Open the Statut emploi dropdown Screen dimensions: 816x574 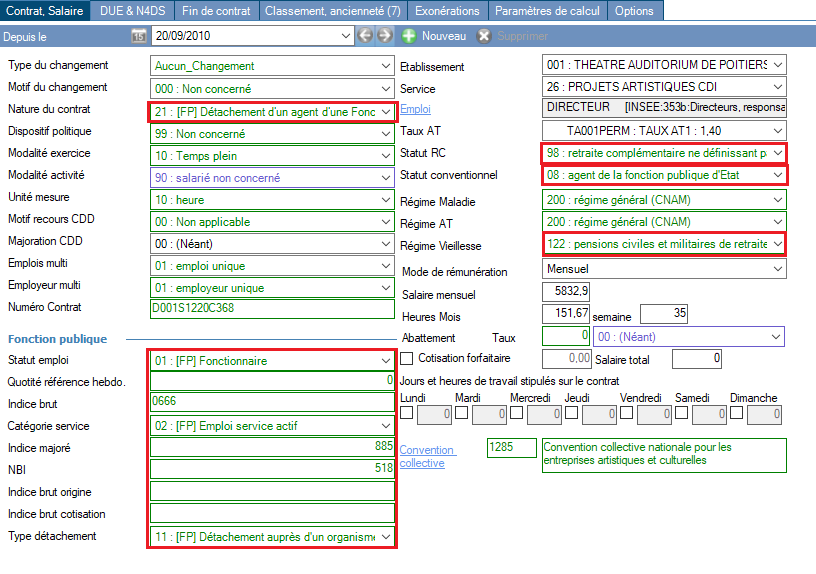[386, 360]
